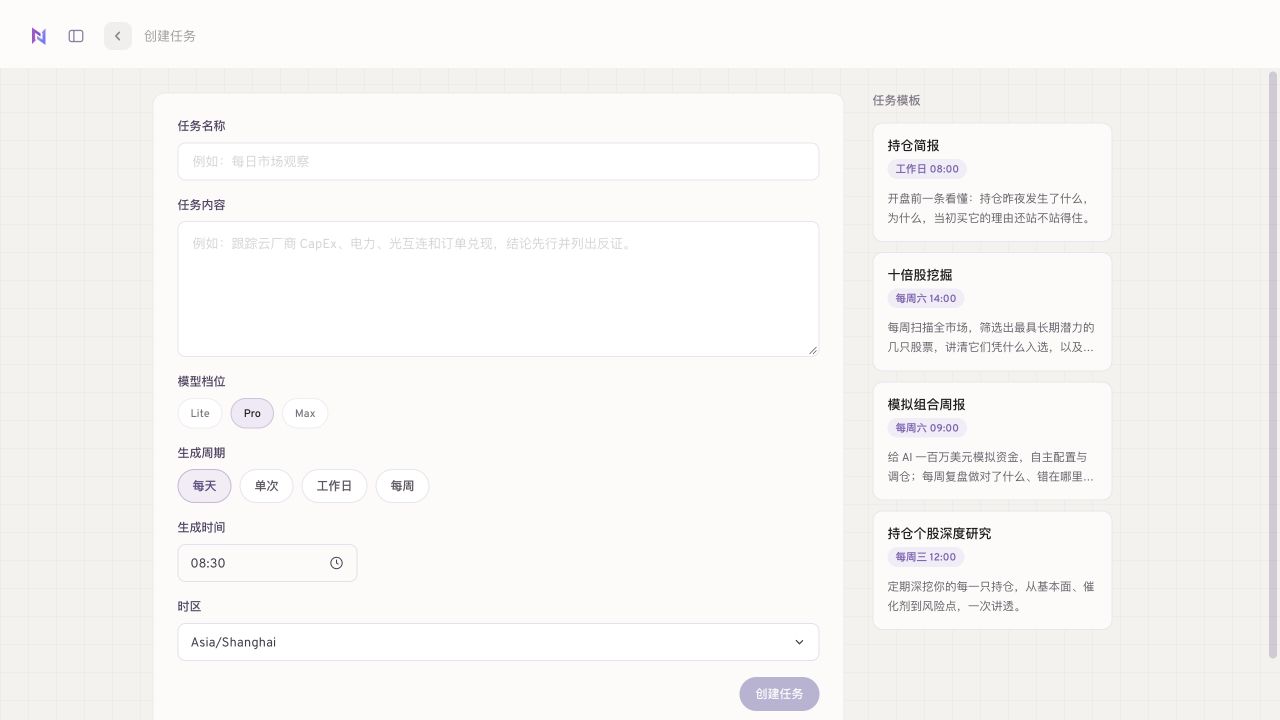The image size is (1280, 720).
Task: Select the Pro model tier
Action: point(252,413)
